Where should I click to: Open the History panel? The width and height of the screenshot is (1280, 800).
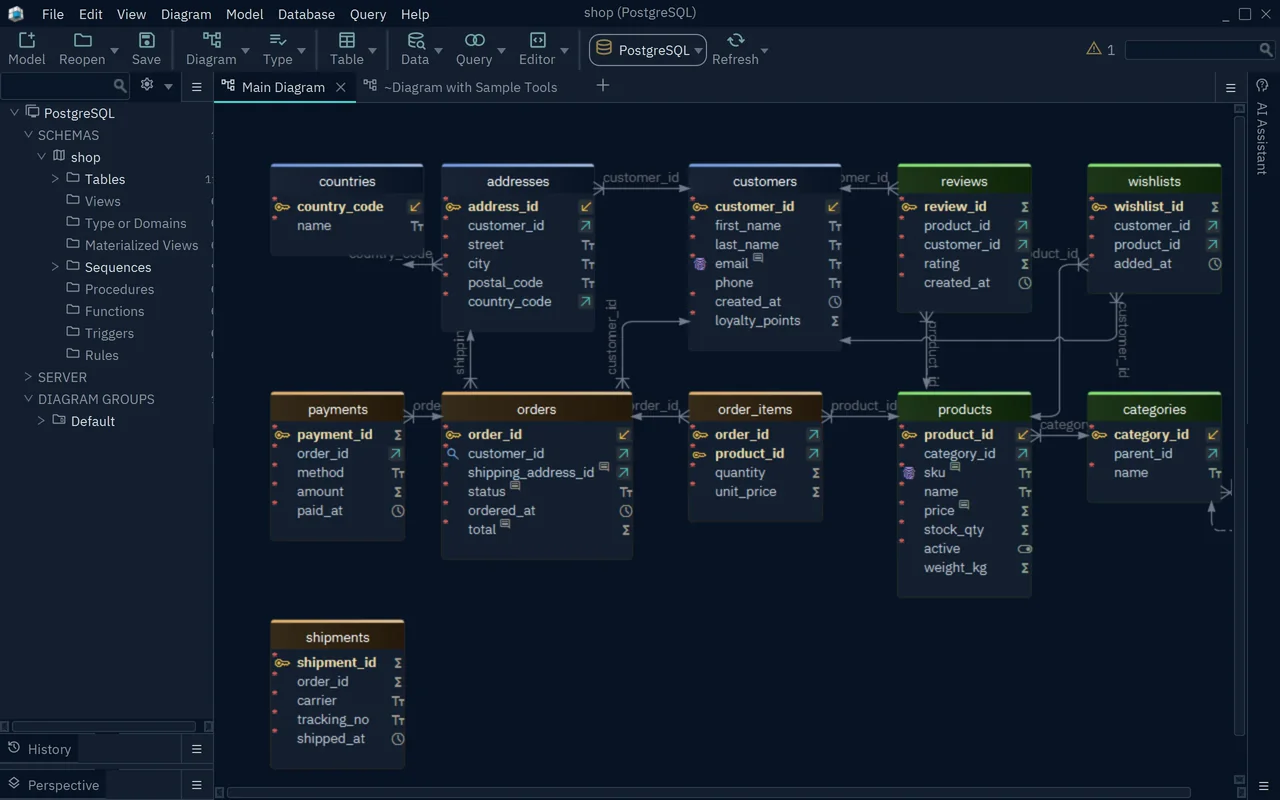(40, 749)
